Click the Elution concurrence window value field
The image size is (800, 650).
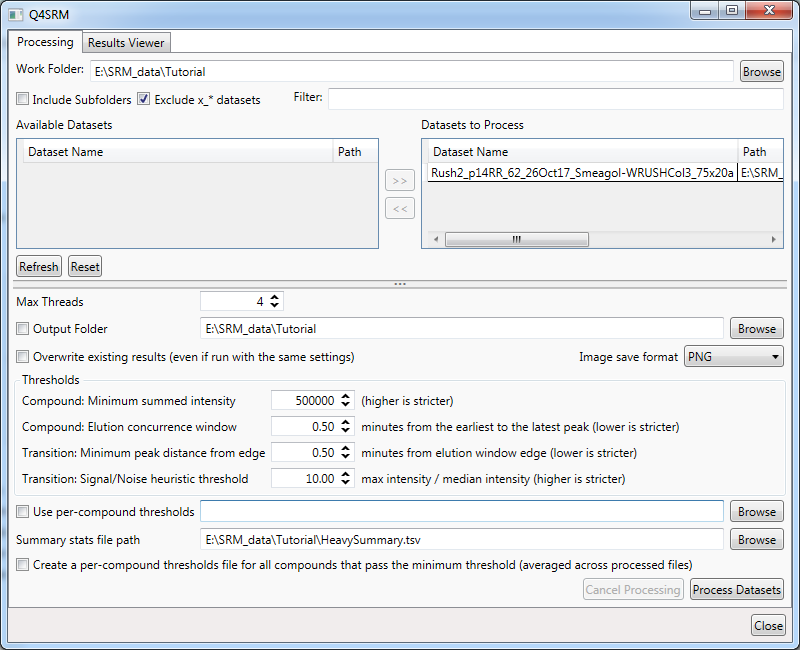[304, 427]
